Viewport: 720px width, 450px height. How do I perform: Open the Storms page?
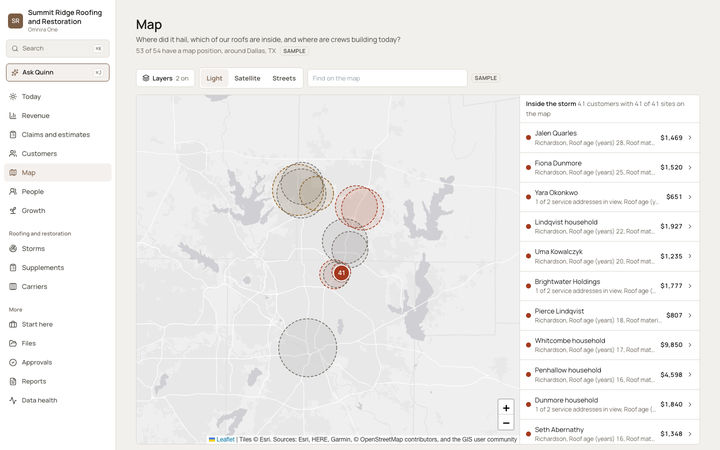point(58,248)
